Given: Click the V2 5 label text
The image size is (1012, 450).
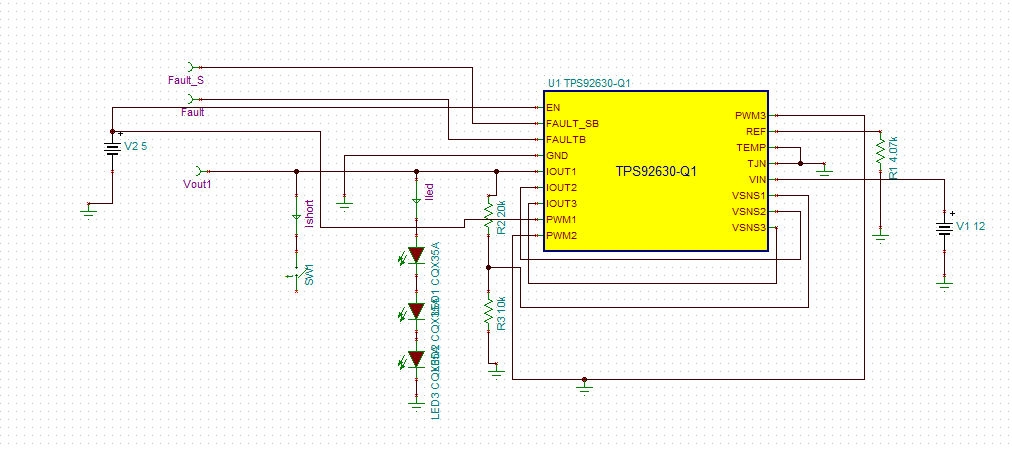Looking at the screenshot, I should [136, 147].
